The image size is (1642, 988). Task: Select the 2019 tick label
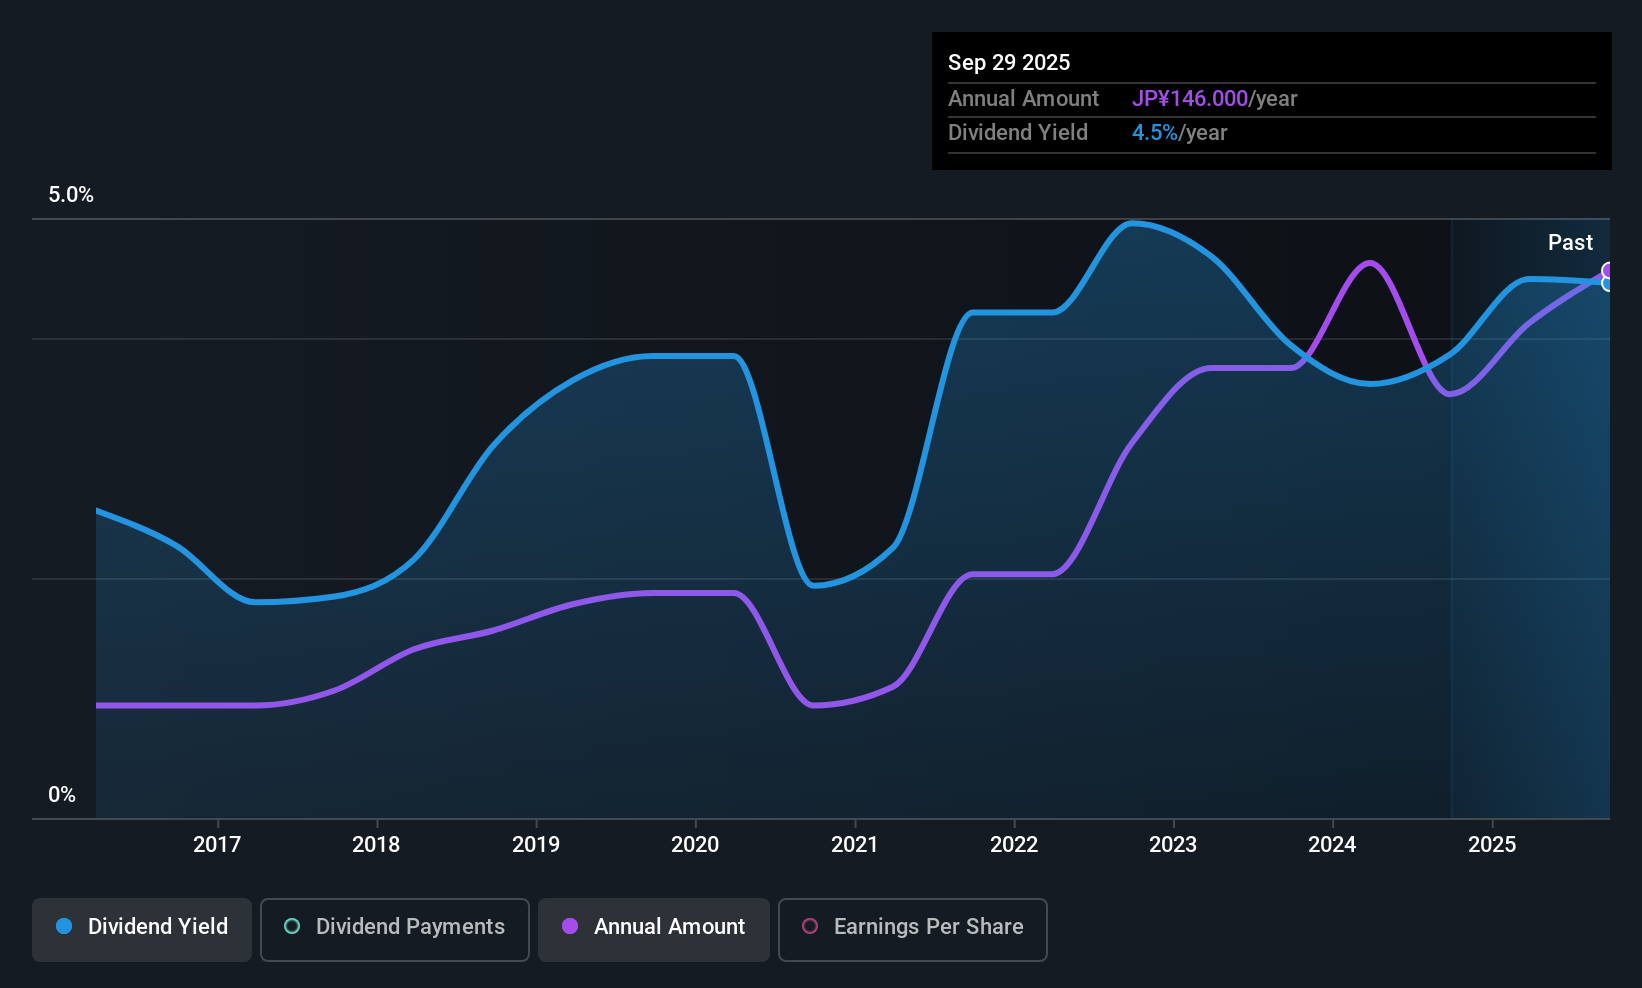click(x=536, y=845)
